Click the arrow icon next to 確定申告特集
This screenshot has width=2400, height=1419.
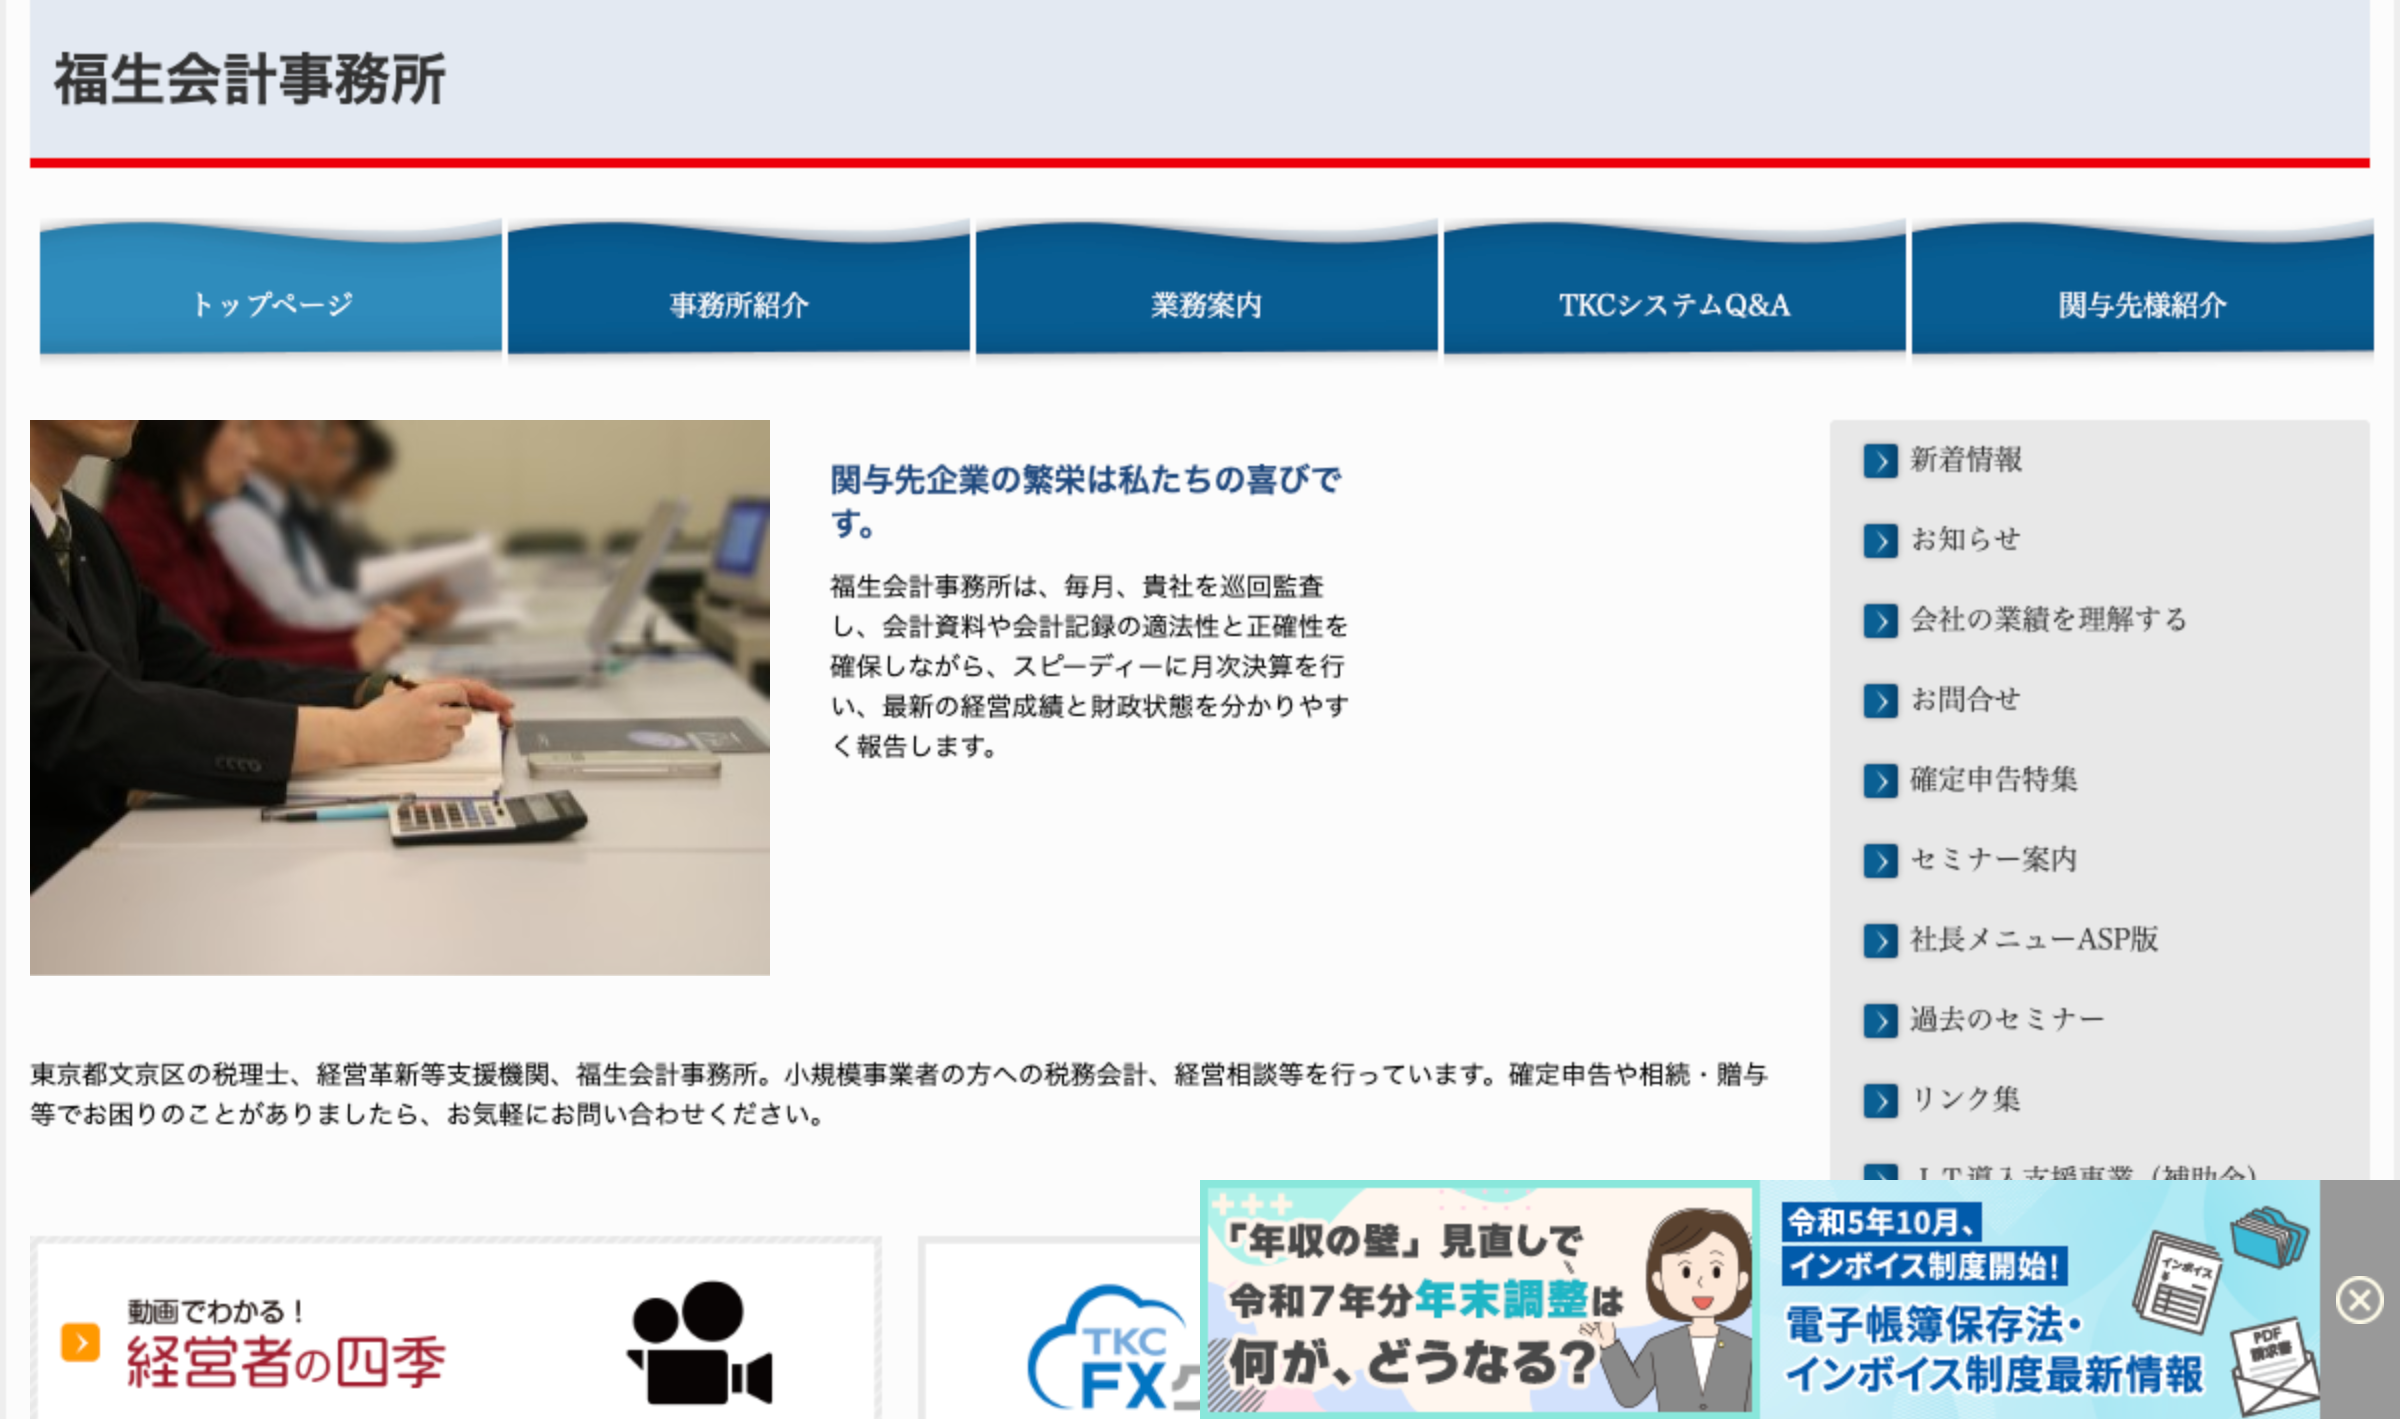click(1880, 781)
